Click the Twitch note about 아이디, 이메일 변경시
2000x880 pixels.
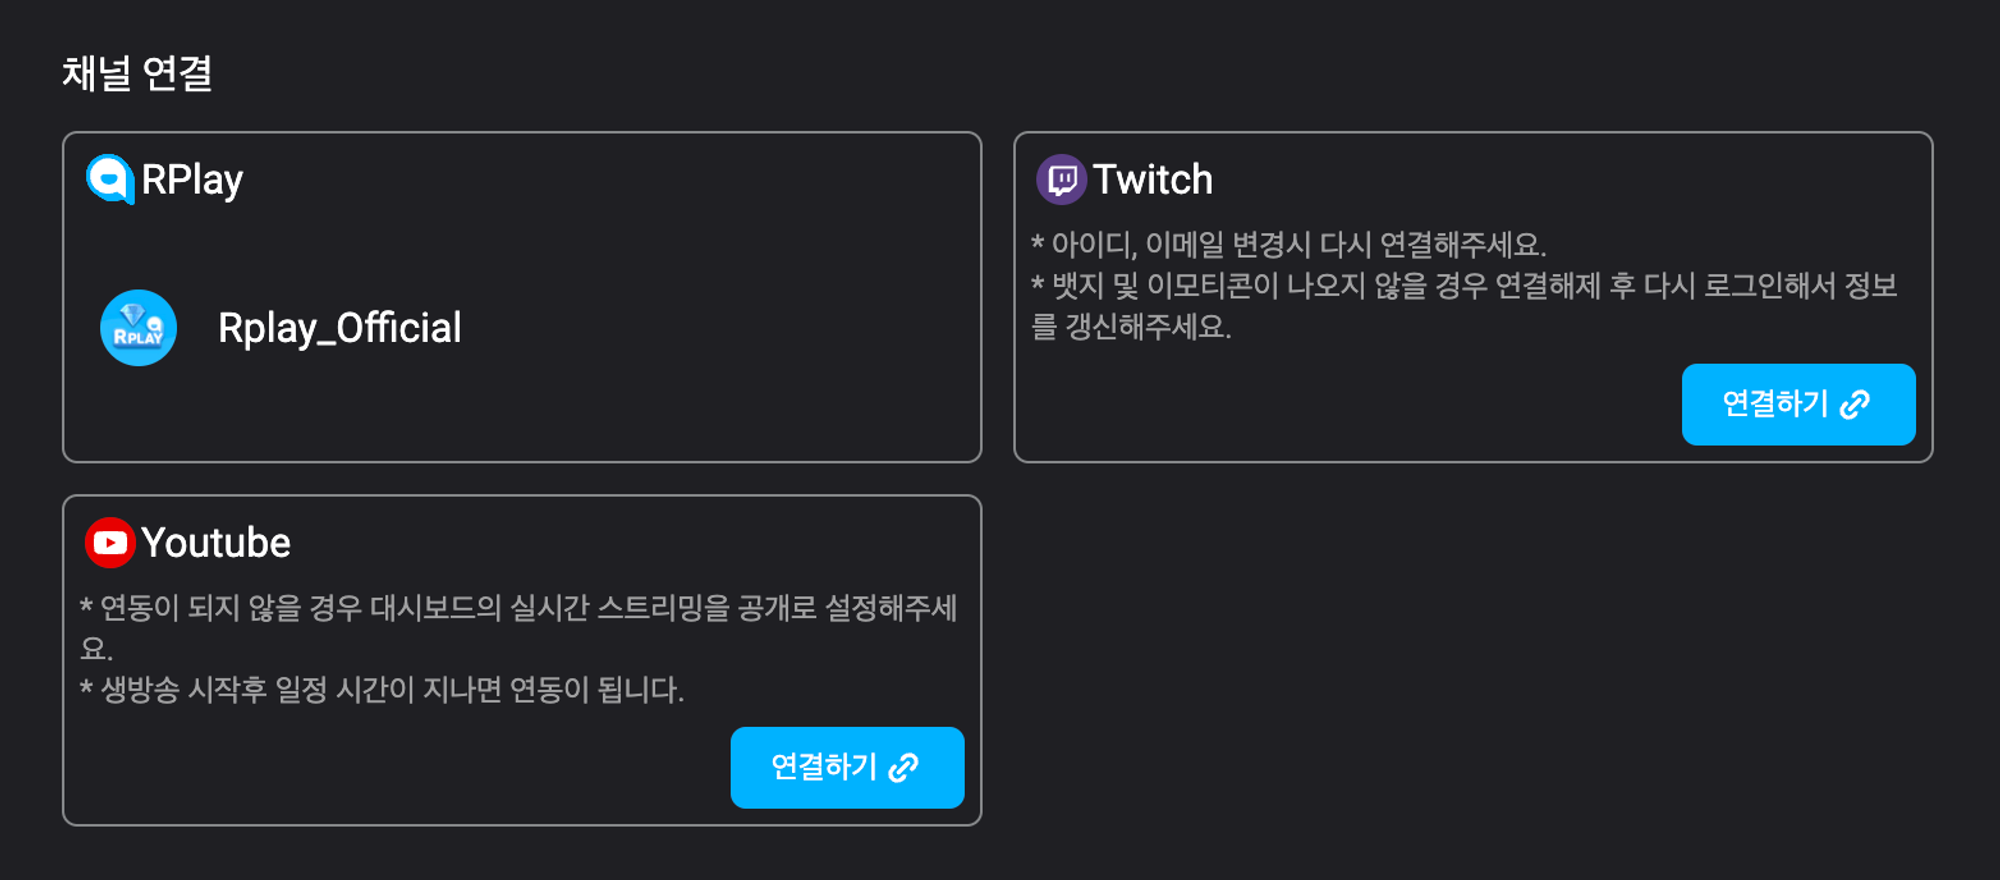[1289, 245]
